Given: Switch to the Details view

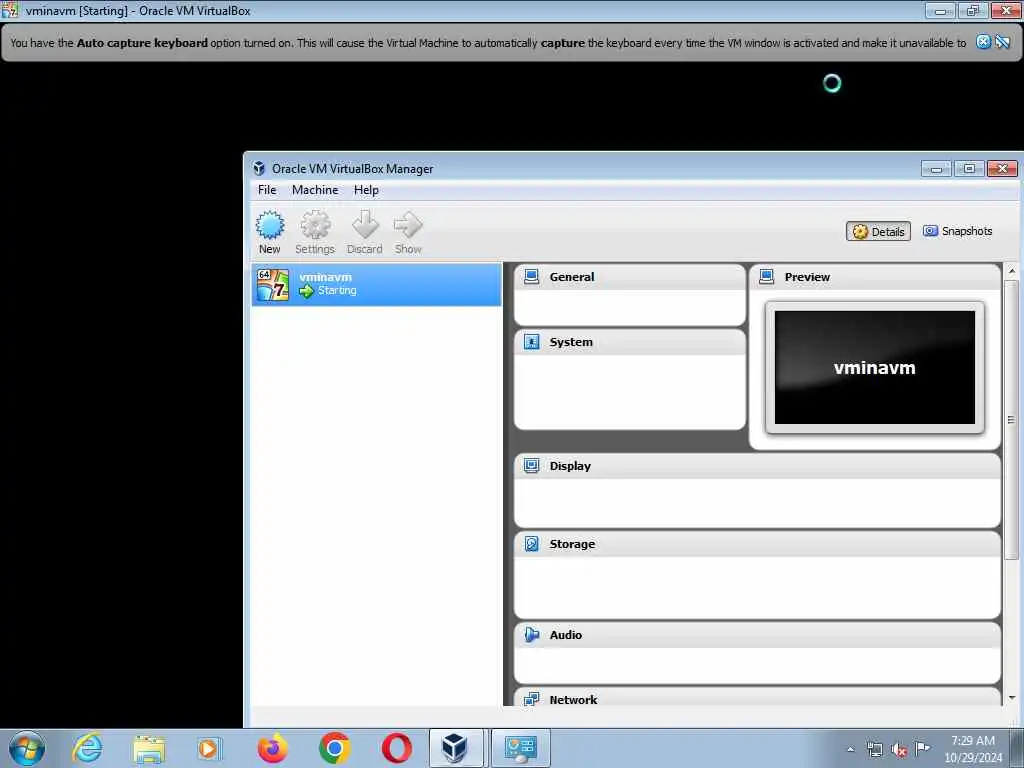Looking at the screenshot, I should click(878, 232).
